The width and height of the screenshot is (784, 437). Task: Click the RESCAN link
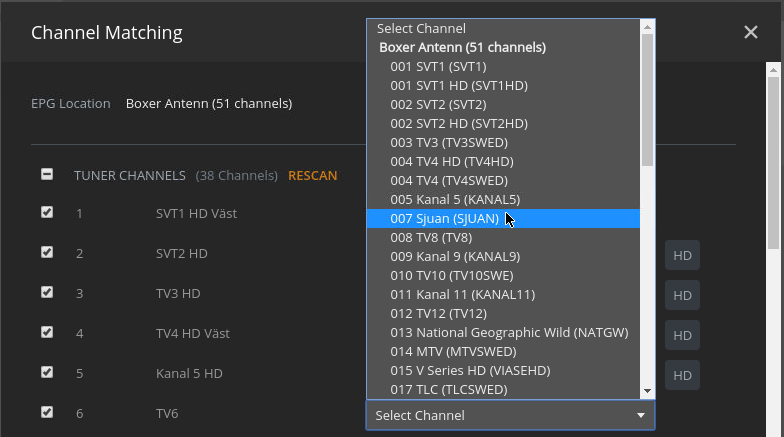pos(312,175)
